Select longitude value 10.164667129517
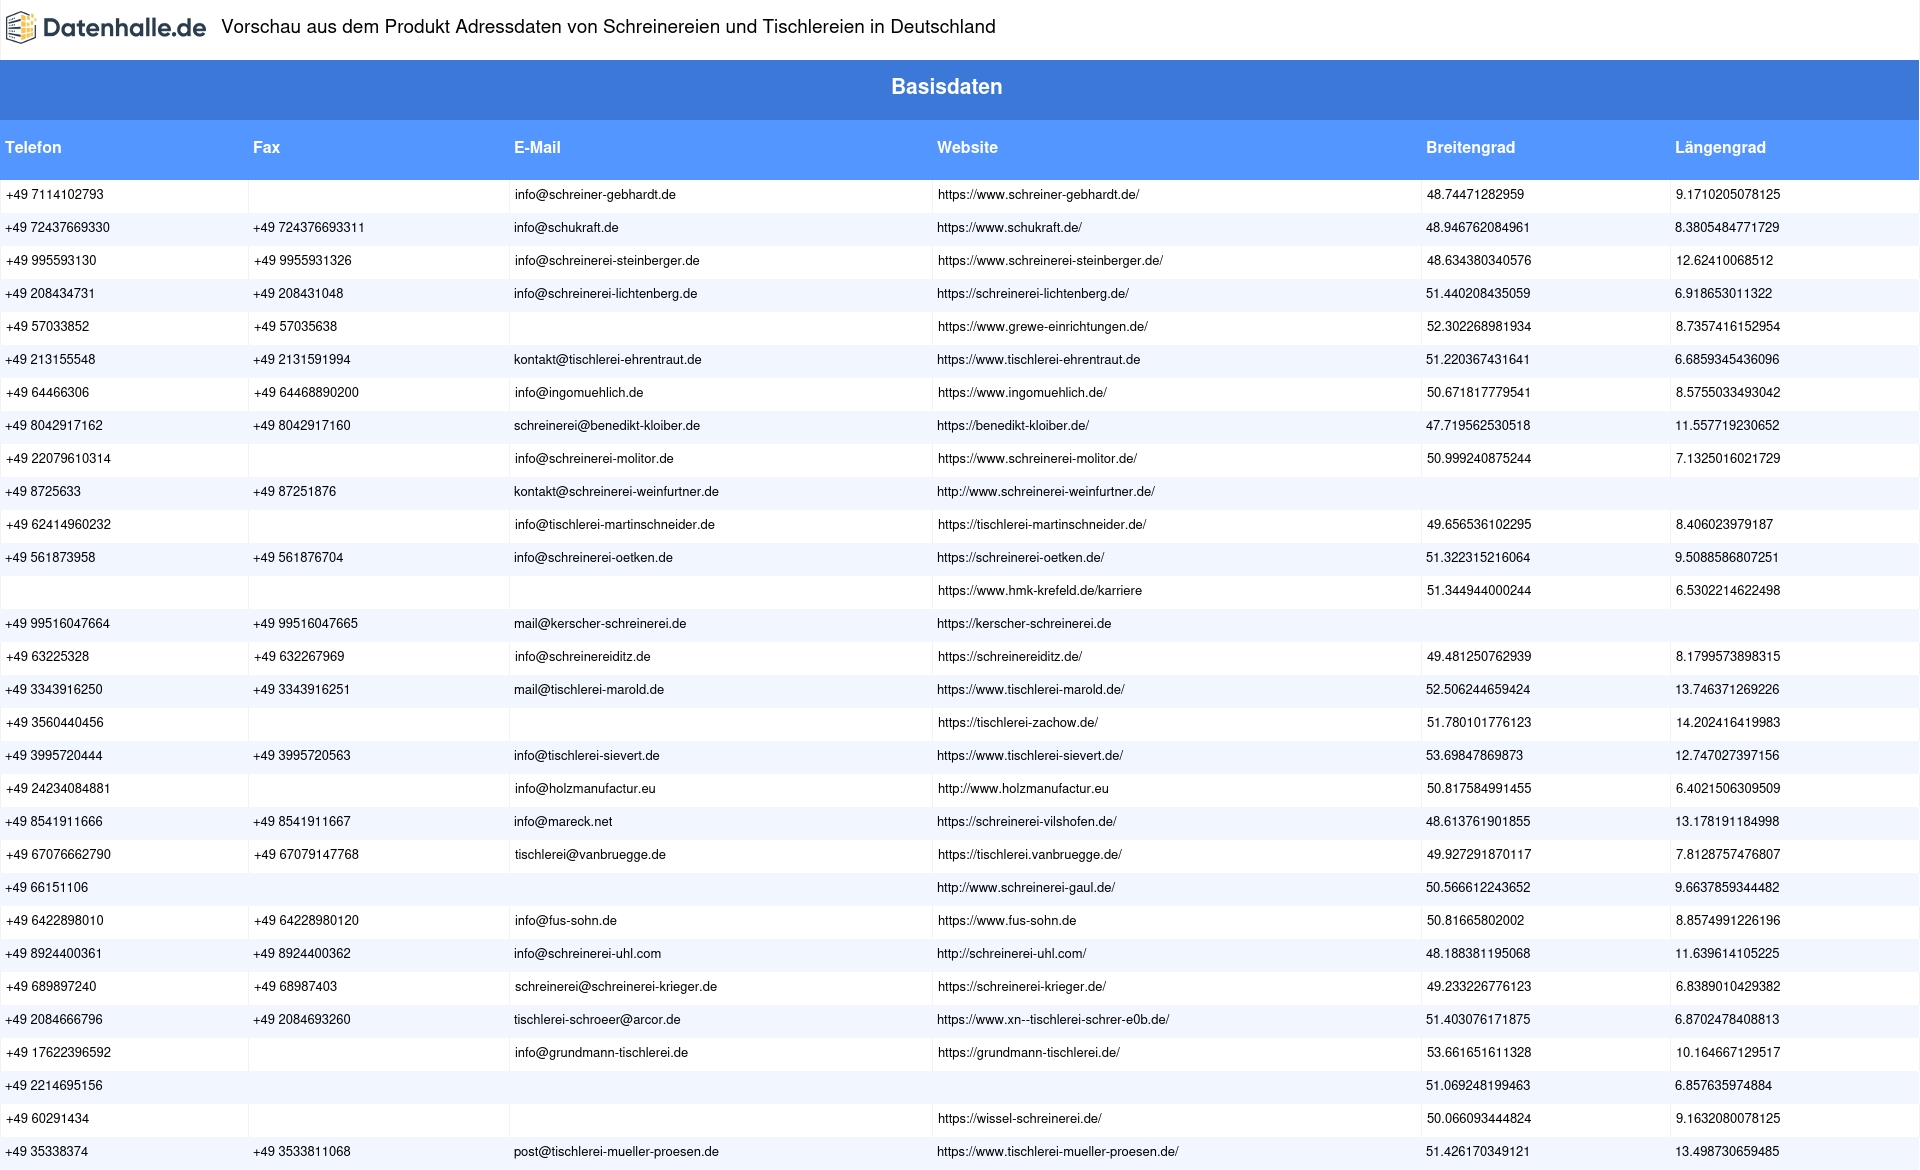This screenshot has height=1170, width=1920. tap(1728, 1053)
